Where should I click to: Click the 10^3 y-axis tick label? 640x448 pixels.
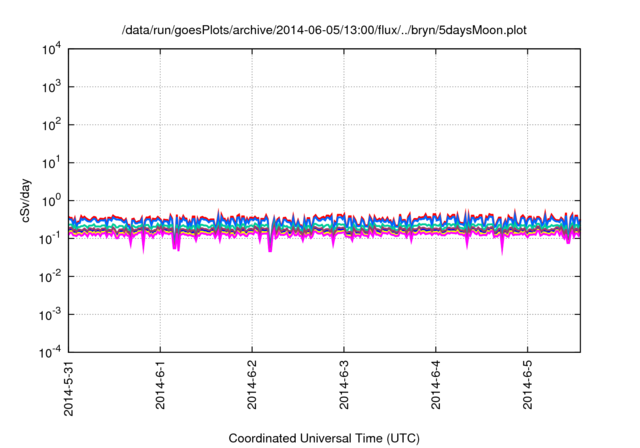51,87
